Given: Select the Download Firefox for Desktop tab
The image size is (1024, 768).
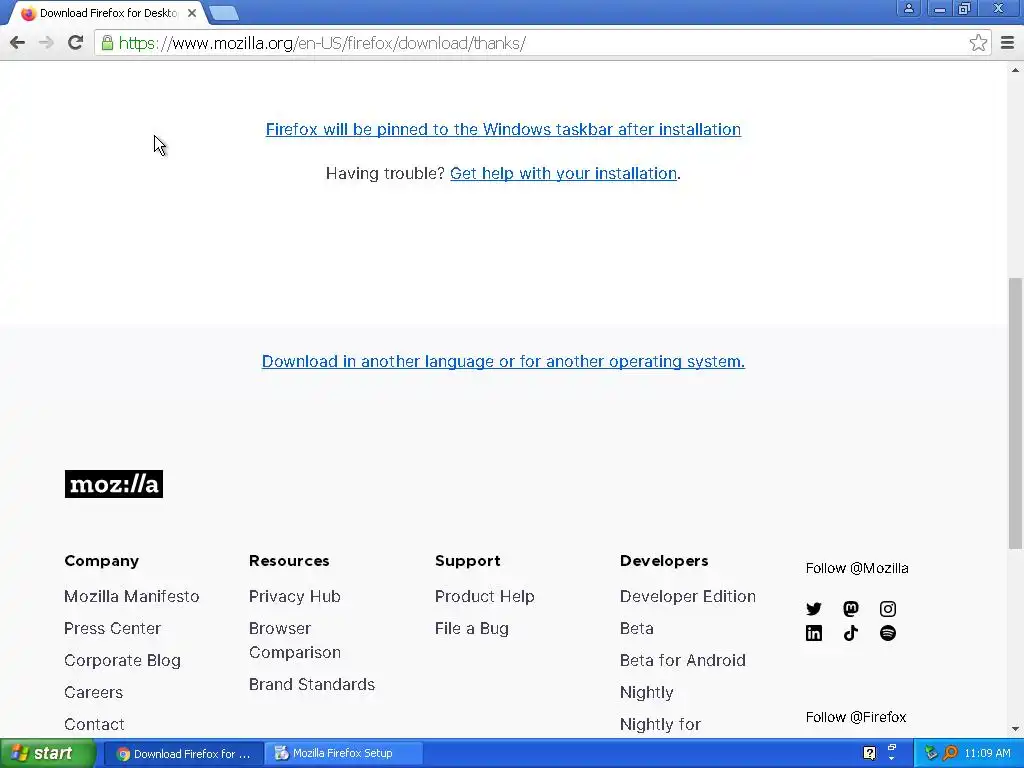Looking at the screenshot, I should click(108, 13).
